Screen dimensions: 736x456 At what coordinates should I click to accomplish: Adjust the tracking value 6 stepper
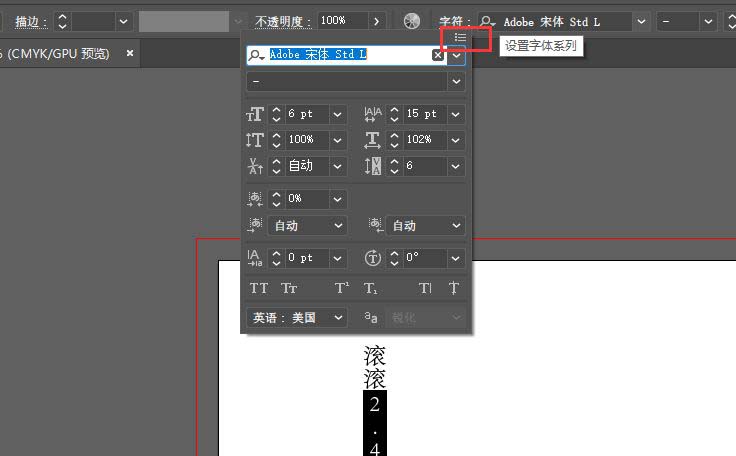pyautogui.click(x=394, y=166)
